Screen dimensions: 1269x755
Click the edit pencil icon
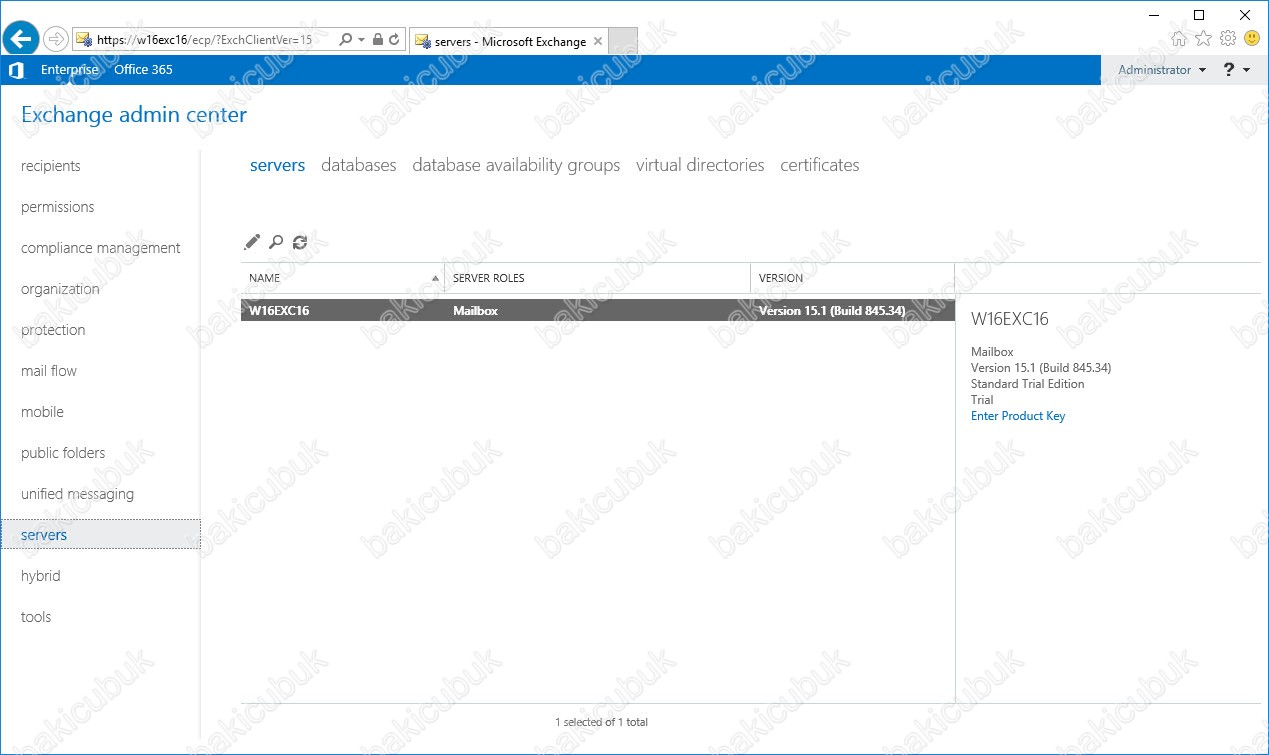click(x=252, y=242)
